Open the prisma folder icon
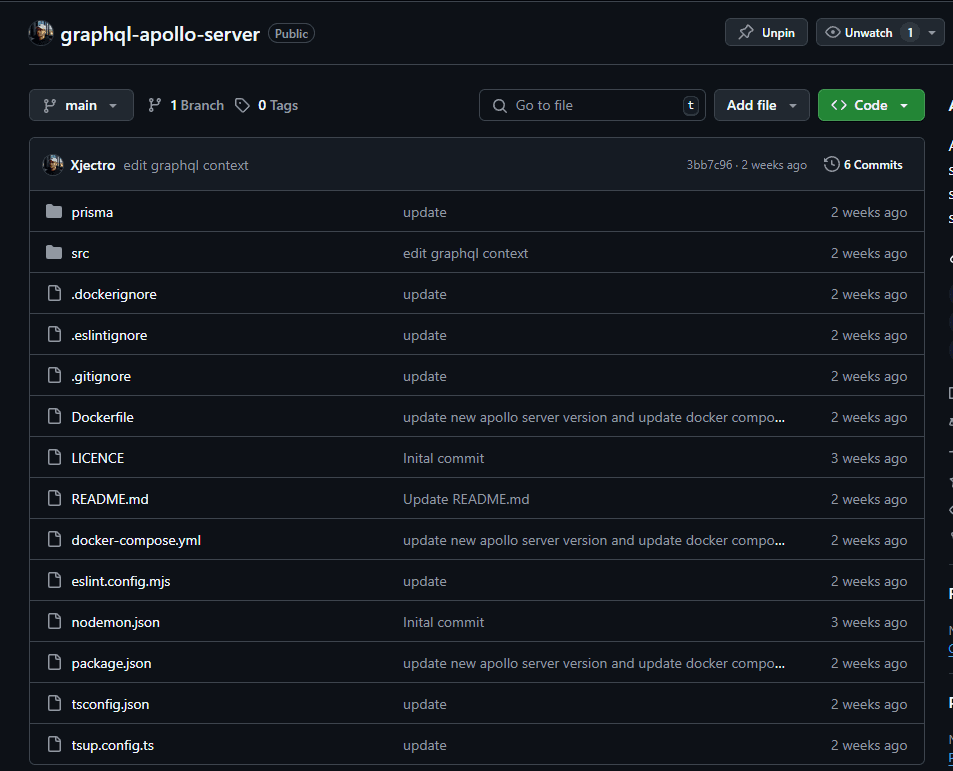The image size is (953, 771). 54,212
